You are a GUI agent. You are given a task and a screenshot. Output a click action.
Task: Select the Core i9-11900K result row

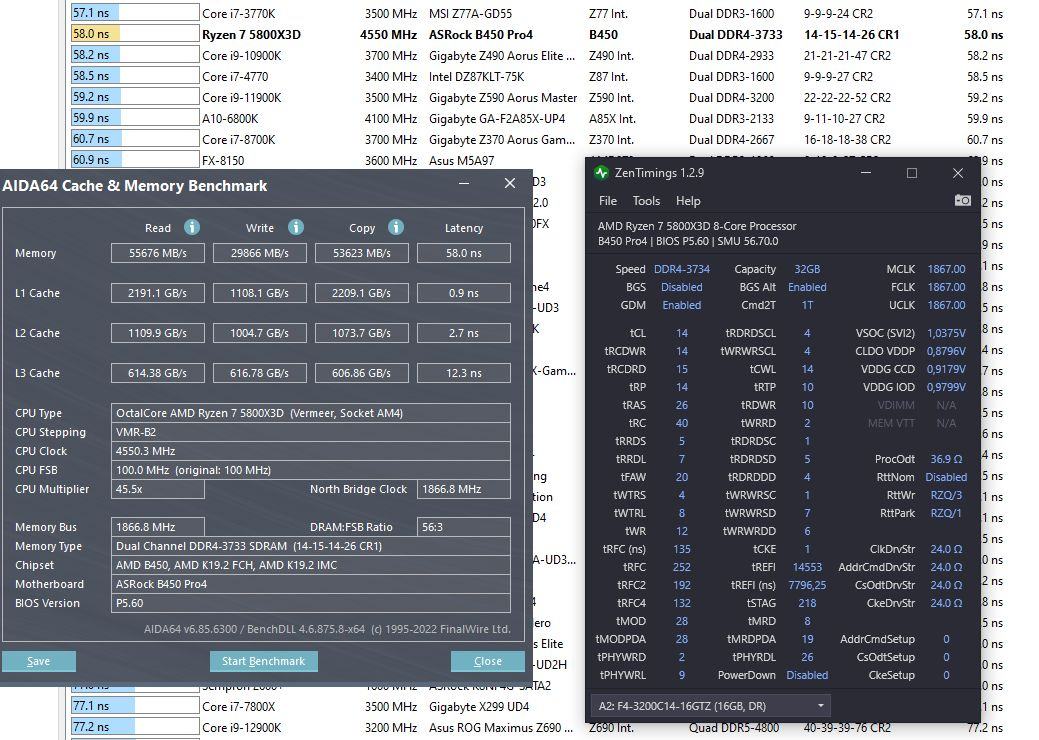[x=537, y=97]
